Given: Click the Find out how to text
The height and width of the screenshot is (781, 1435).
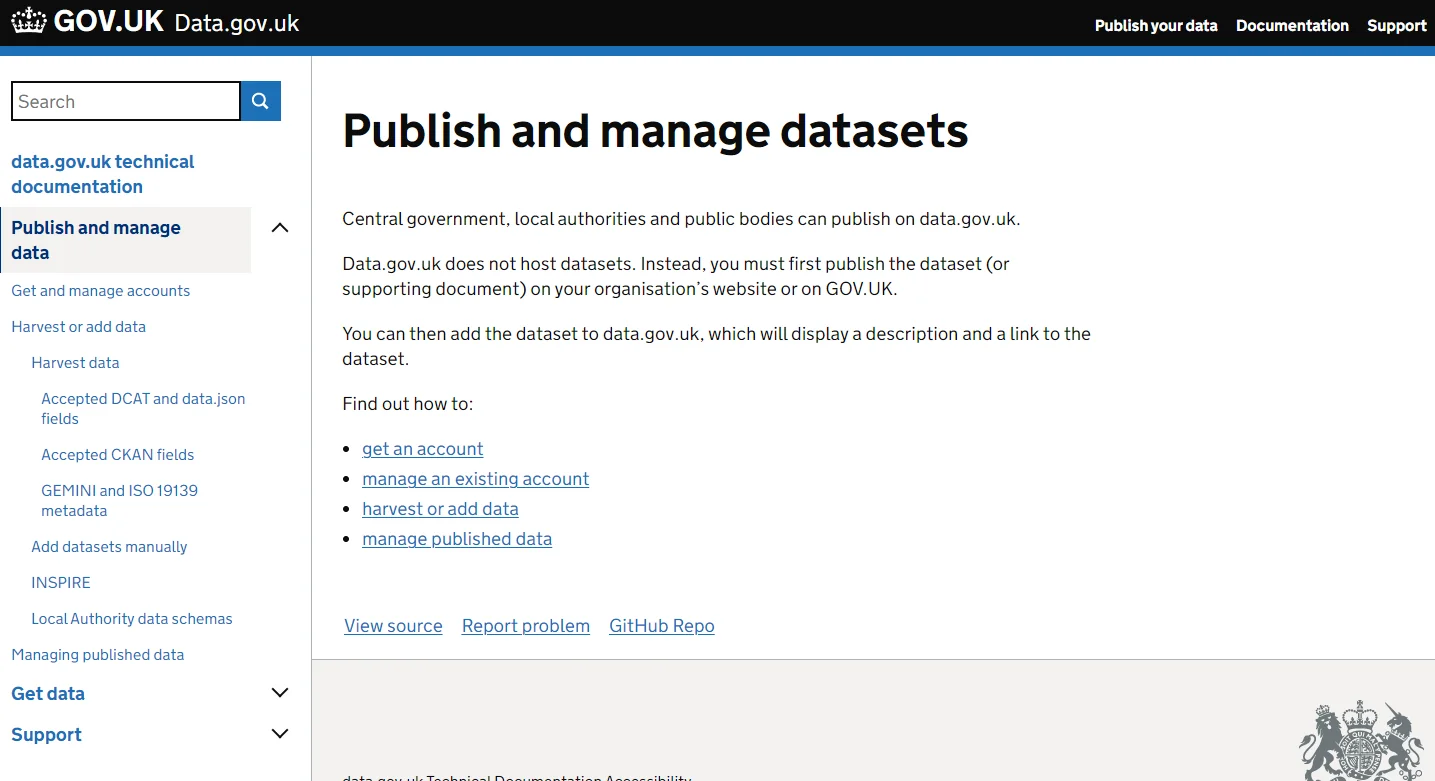Looking at the screenshot, I should point(407,404).
